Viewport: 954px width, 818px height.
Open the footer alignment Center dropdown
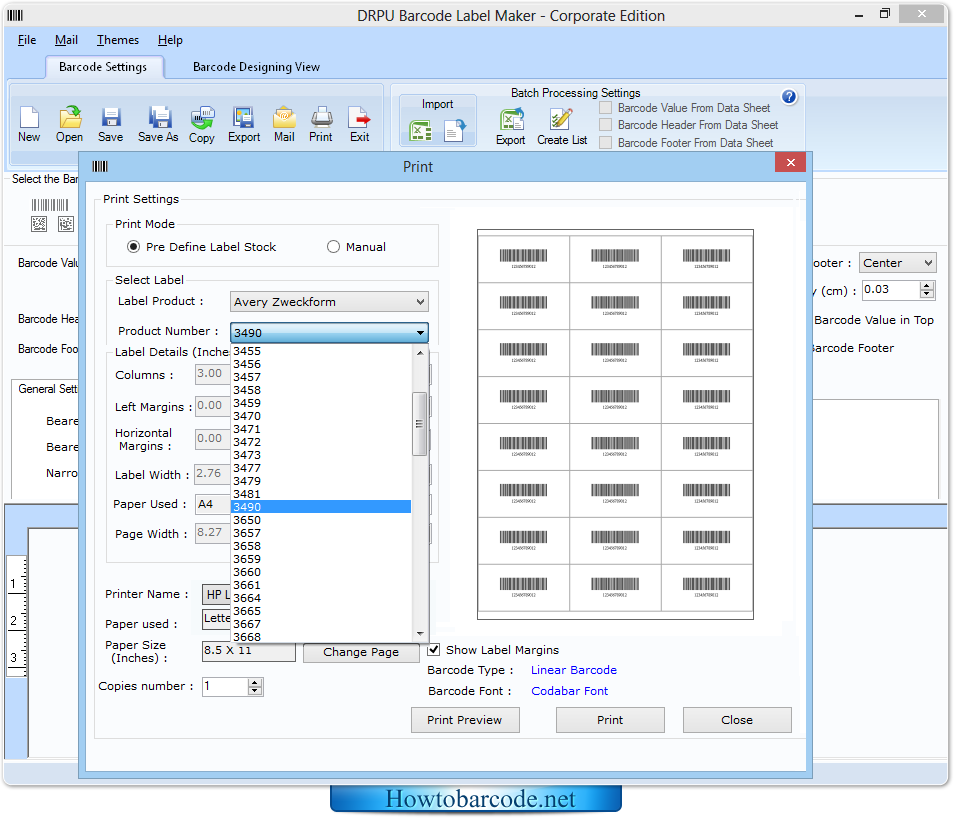897,263
